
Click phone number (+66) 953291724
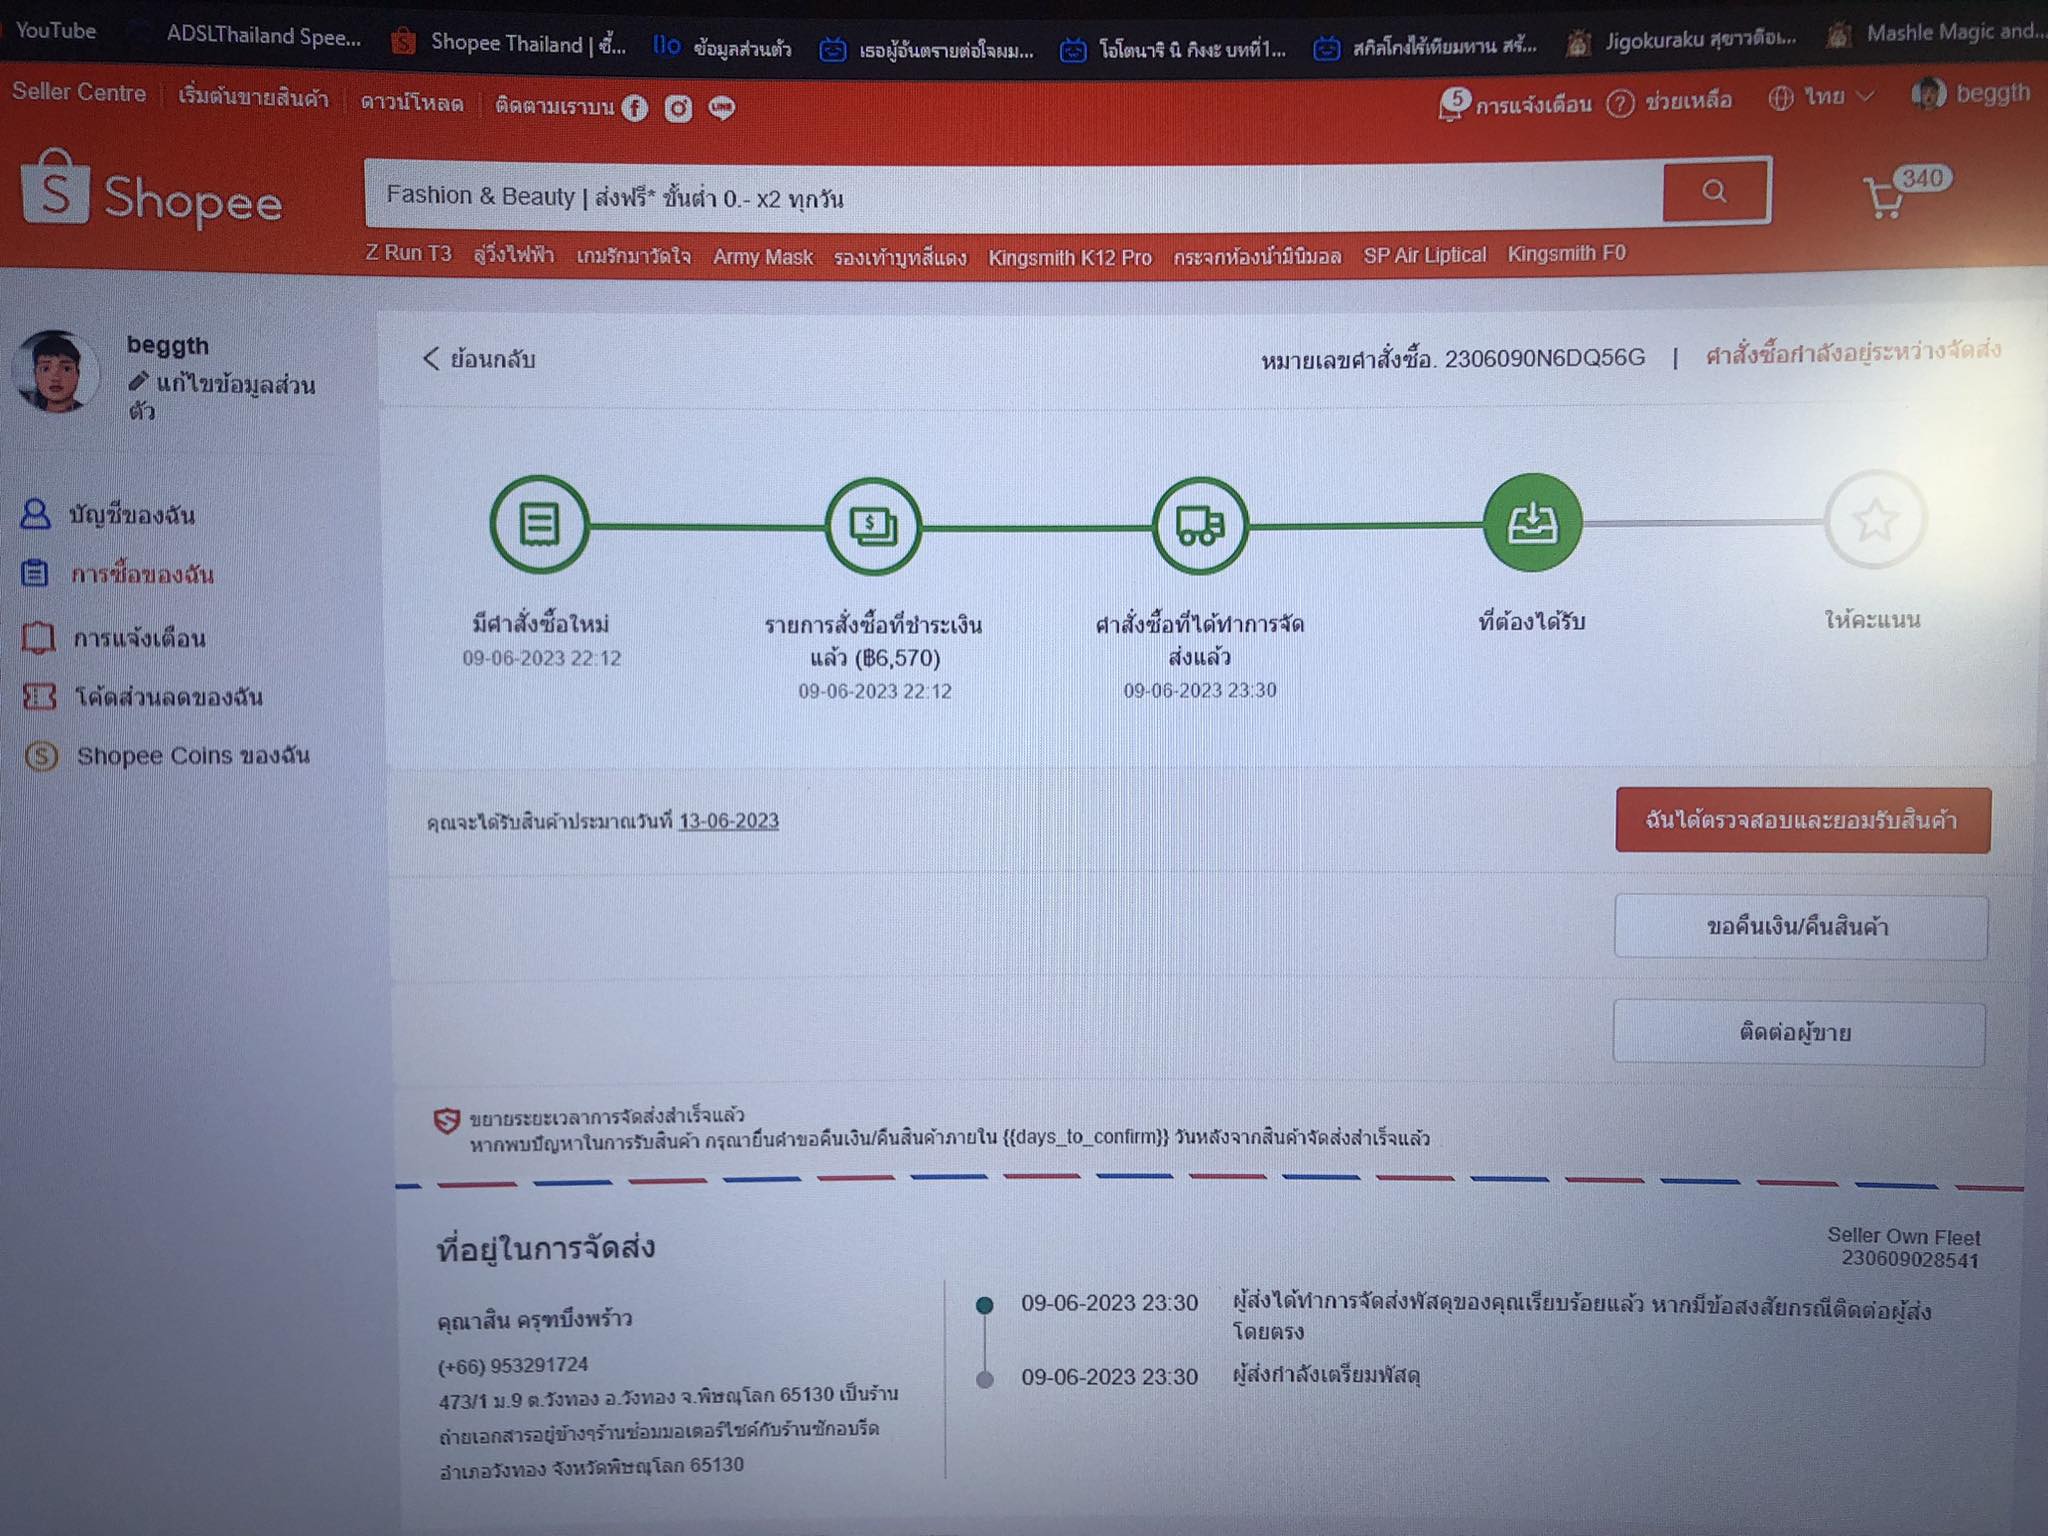coord(513,1365)
